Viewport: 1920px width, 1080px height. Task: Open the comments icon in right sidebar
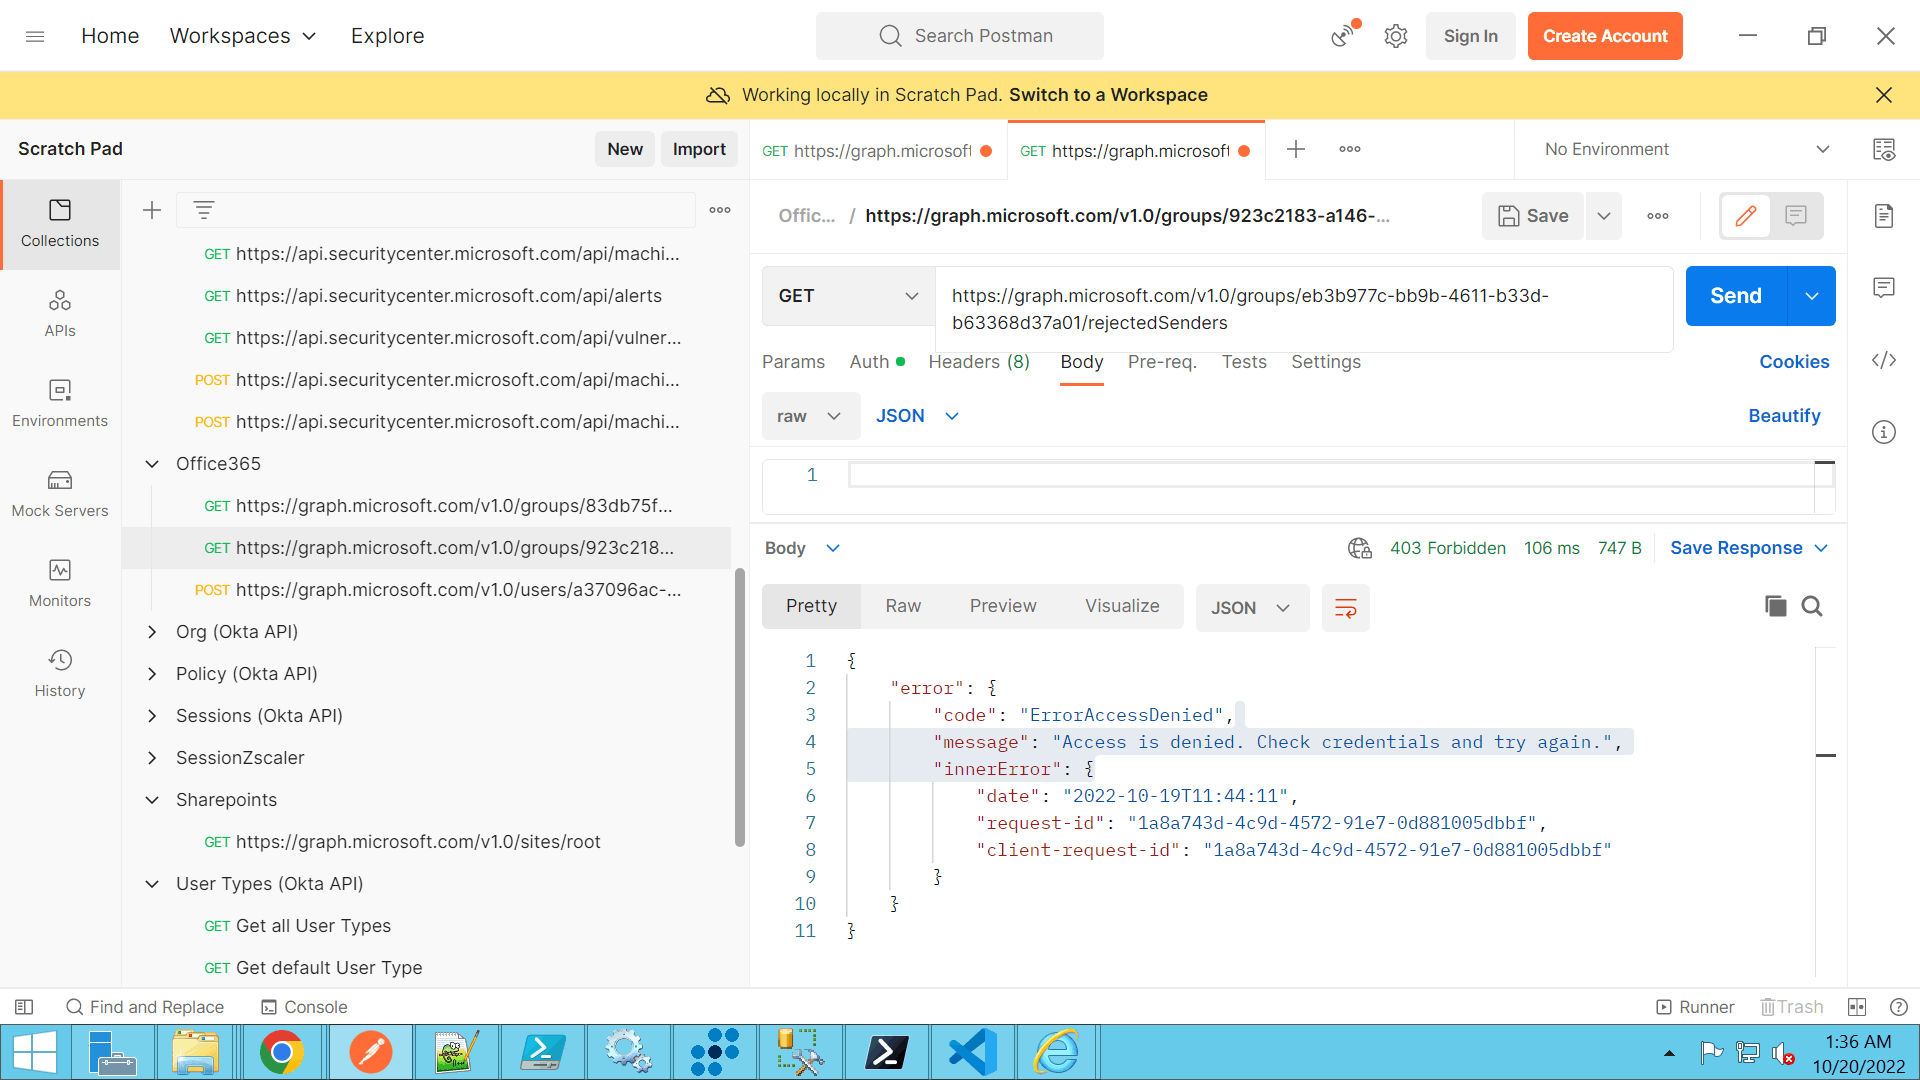pos(1884,288)
